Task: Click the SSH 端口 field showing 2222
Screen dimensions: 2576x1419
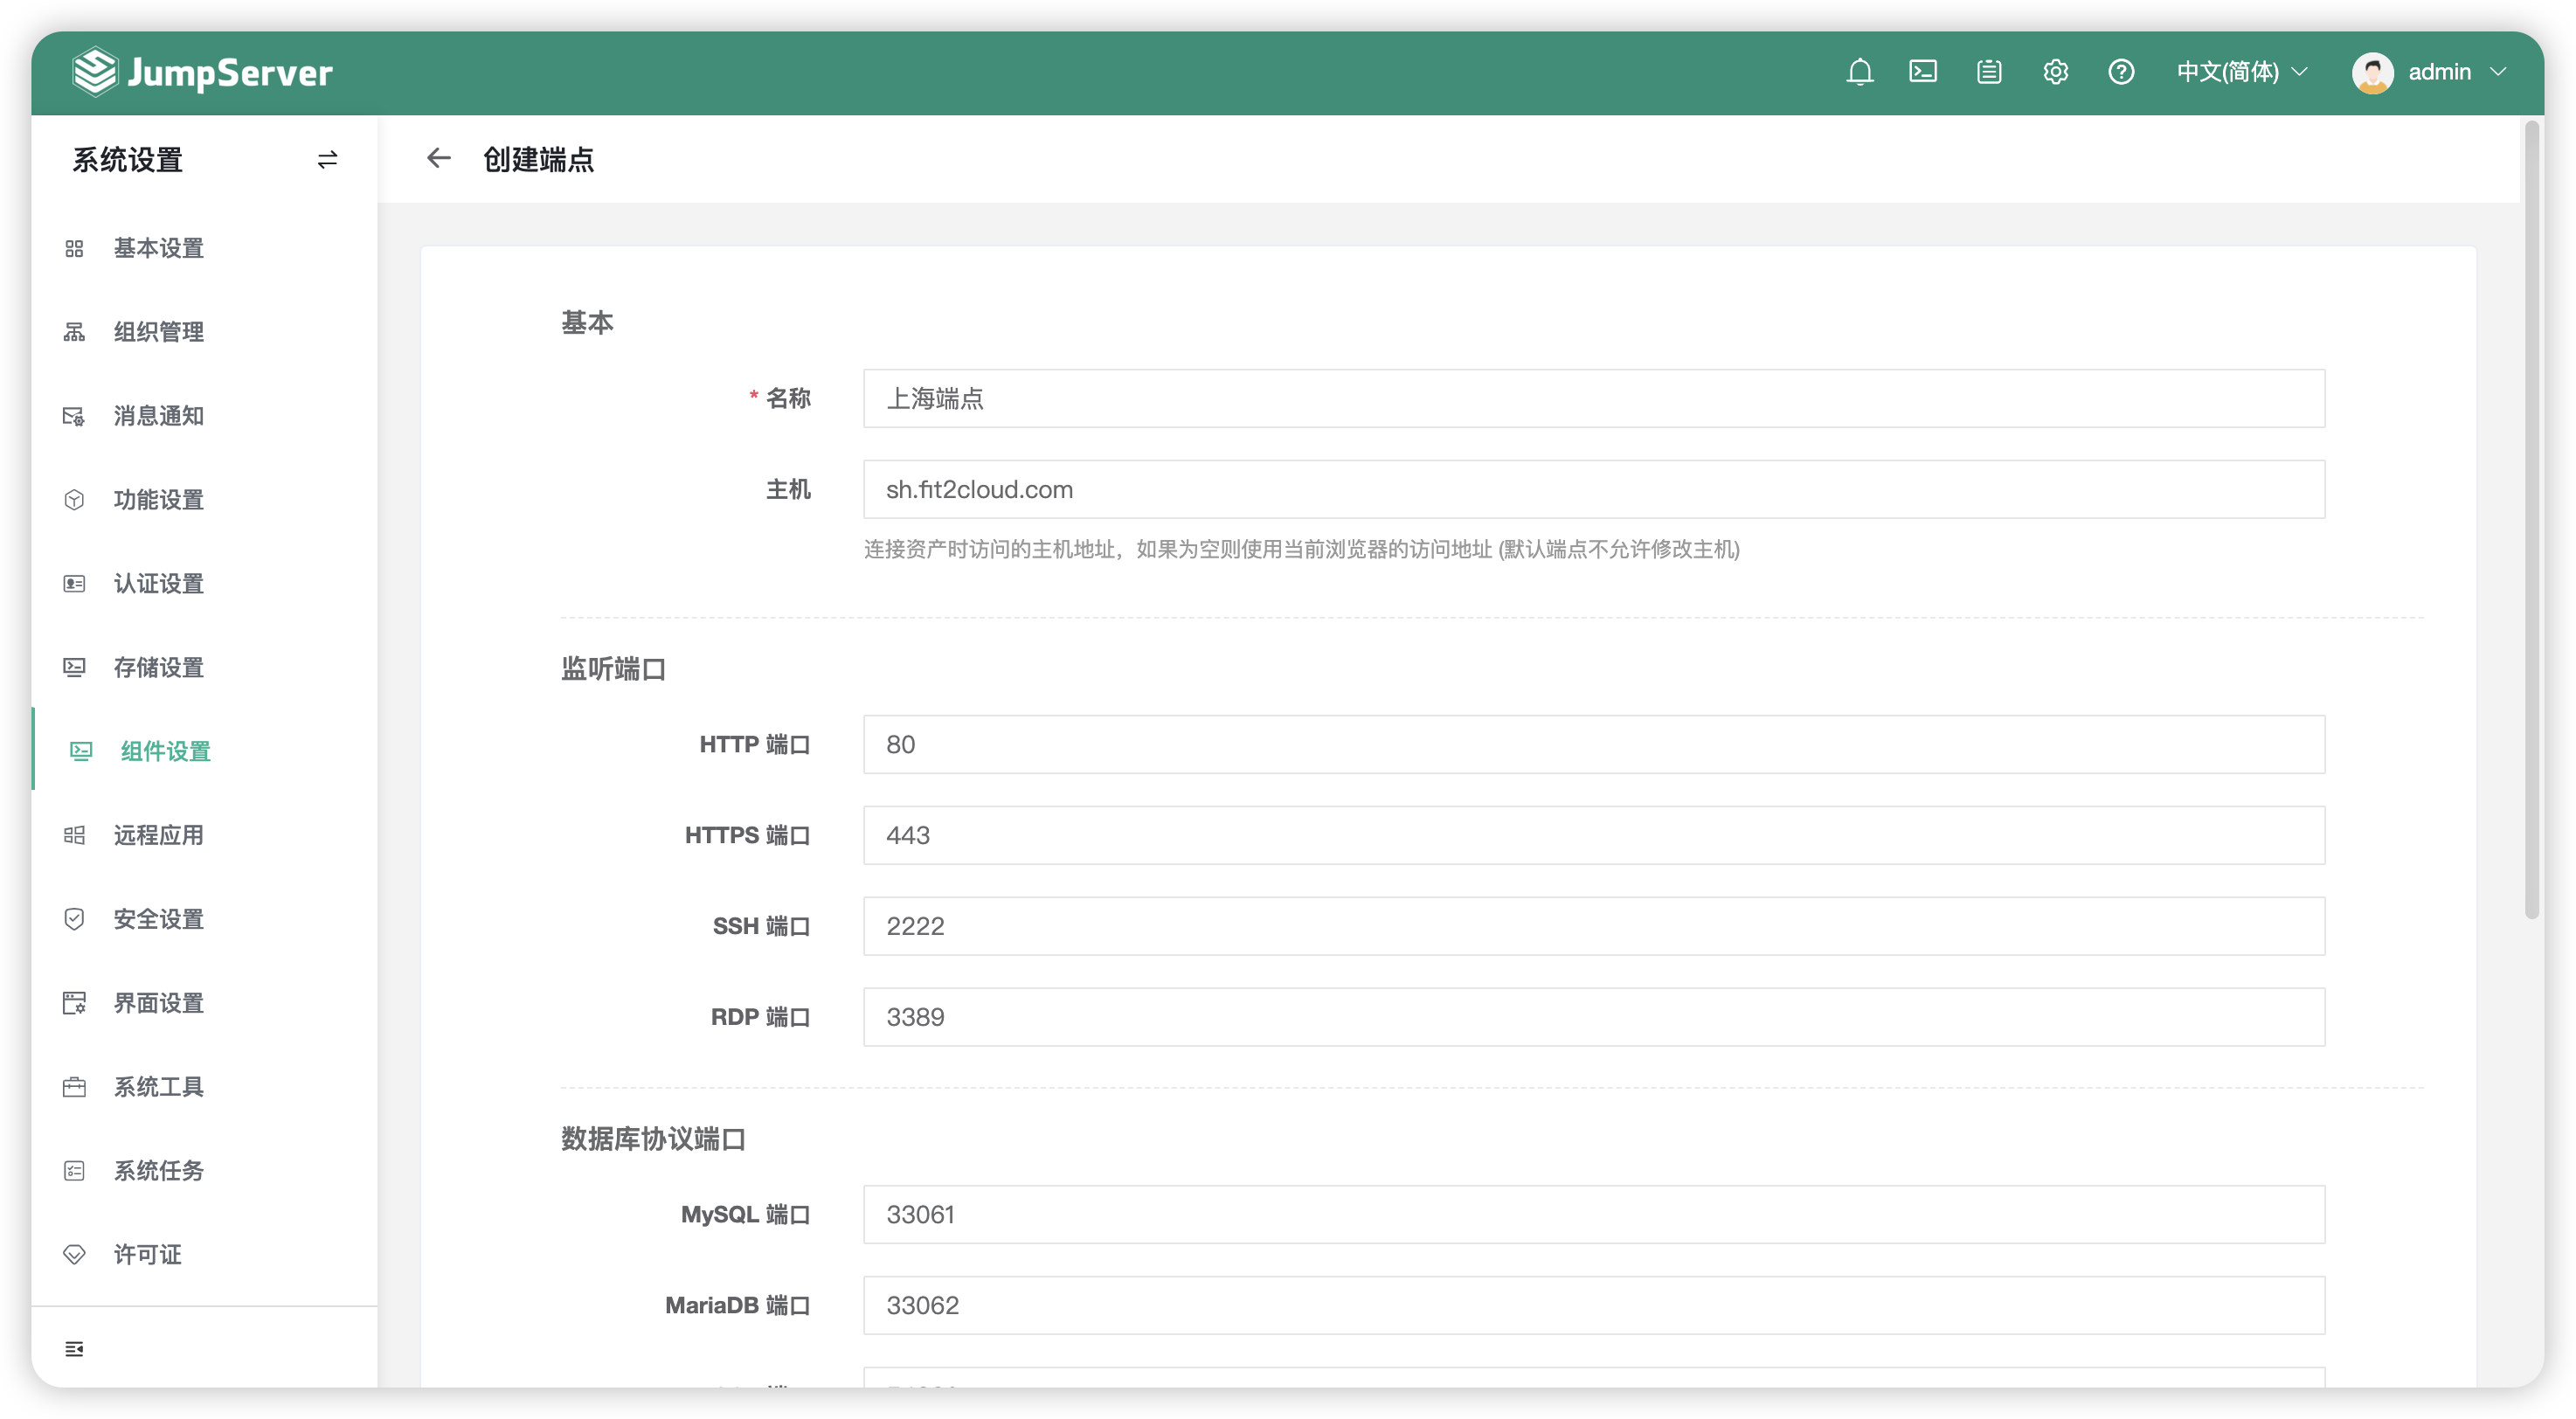Action: 1594,926
